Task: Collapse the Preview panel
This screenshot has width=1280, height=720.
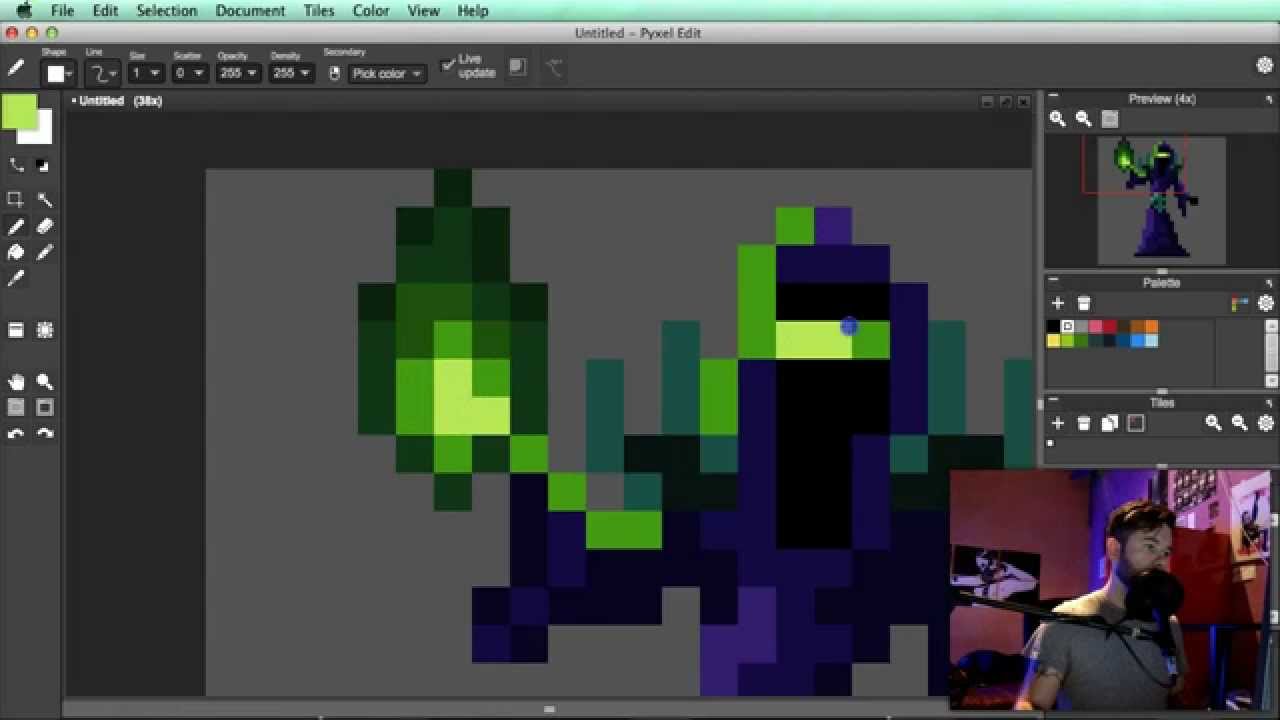Action: click(1053, 97)
